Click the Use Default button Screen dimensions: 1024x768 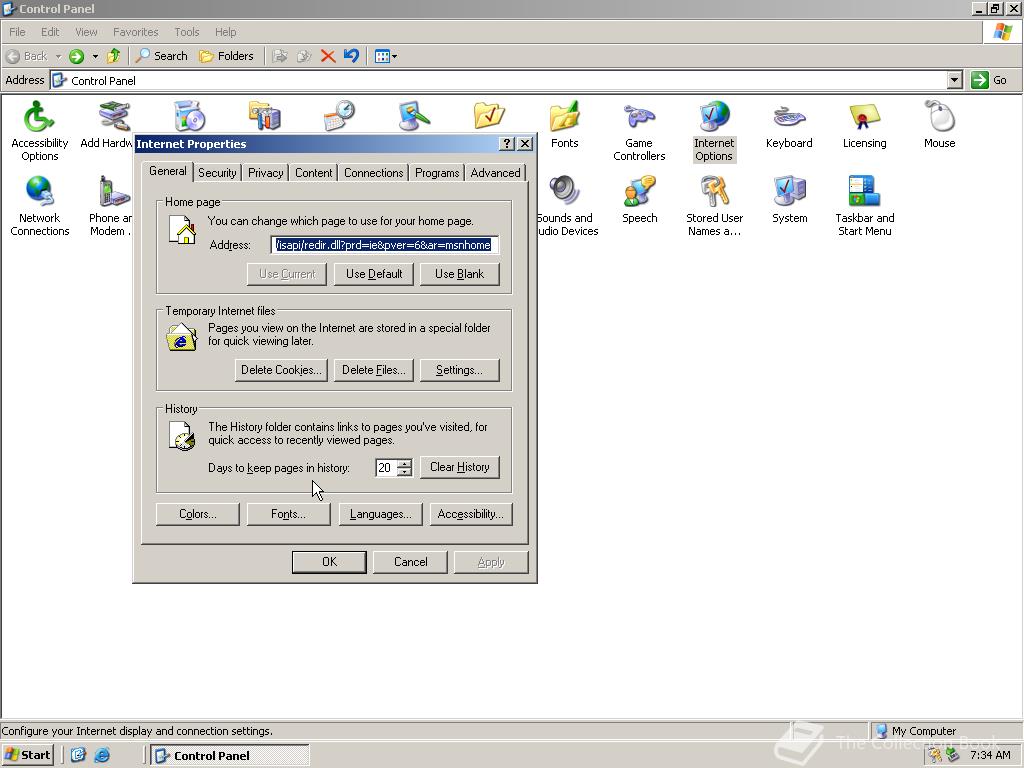point(374,274)
